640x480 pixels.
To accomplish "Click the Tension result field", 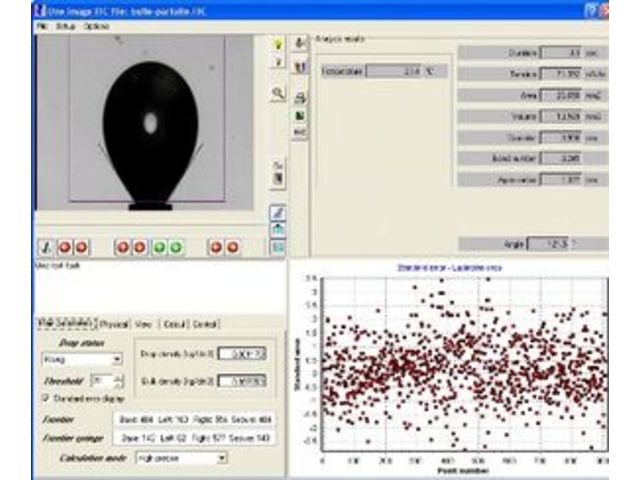I will tap(561, 74).
